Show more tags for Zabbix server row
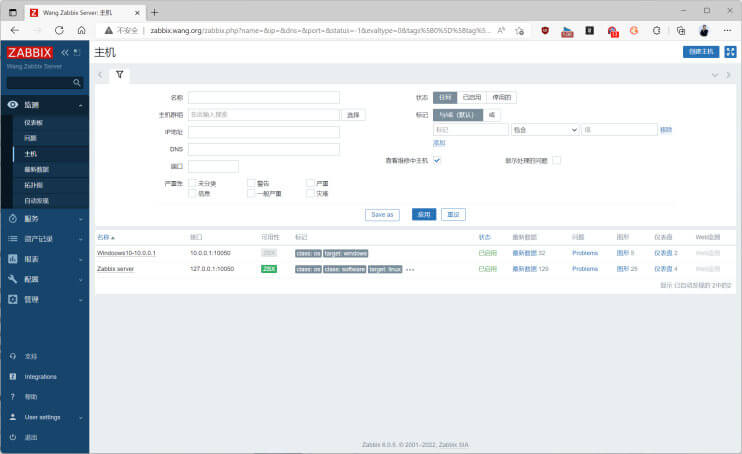The width and height of the screenshot is (742, 454). pos(410,269)
